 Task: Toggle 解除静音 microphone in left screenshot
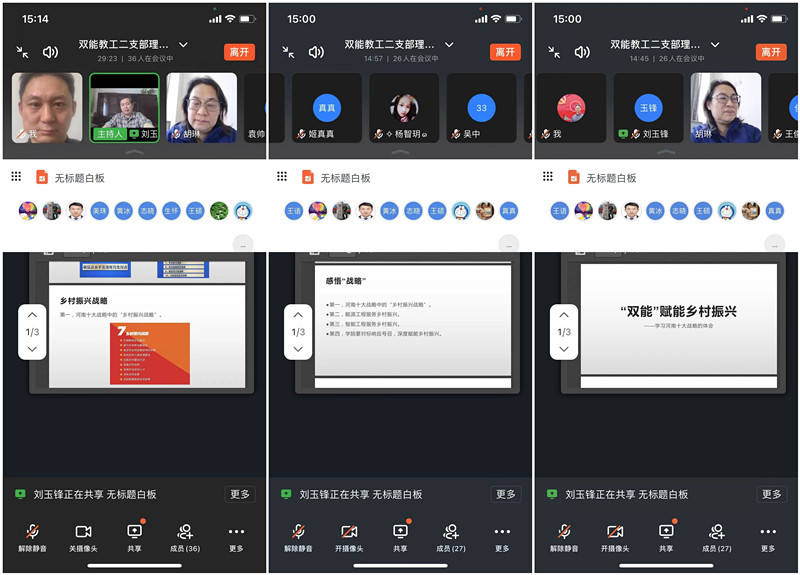pos(32,532)
